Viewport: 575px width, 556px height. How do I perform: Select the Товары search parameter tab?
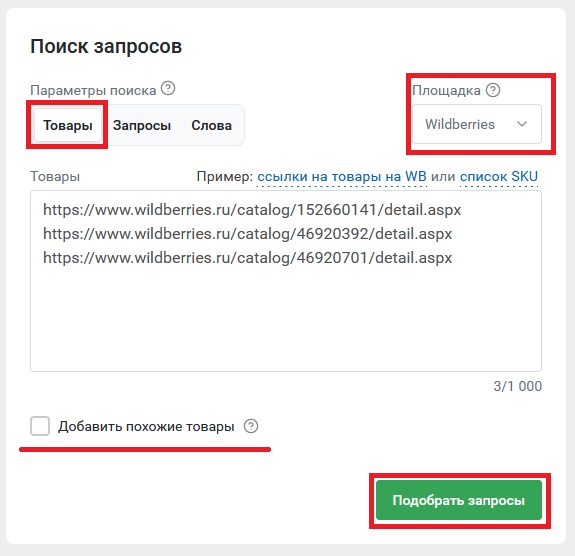click(x=68, y=125)
